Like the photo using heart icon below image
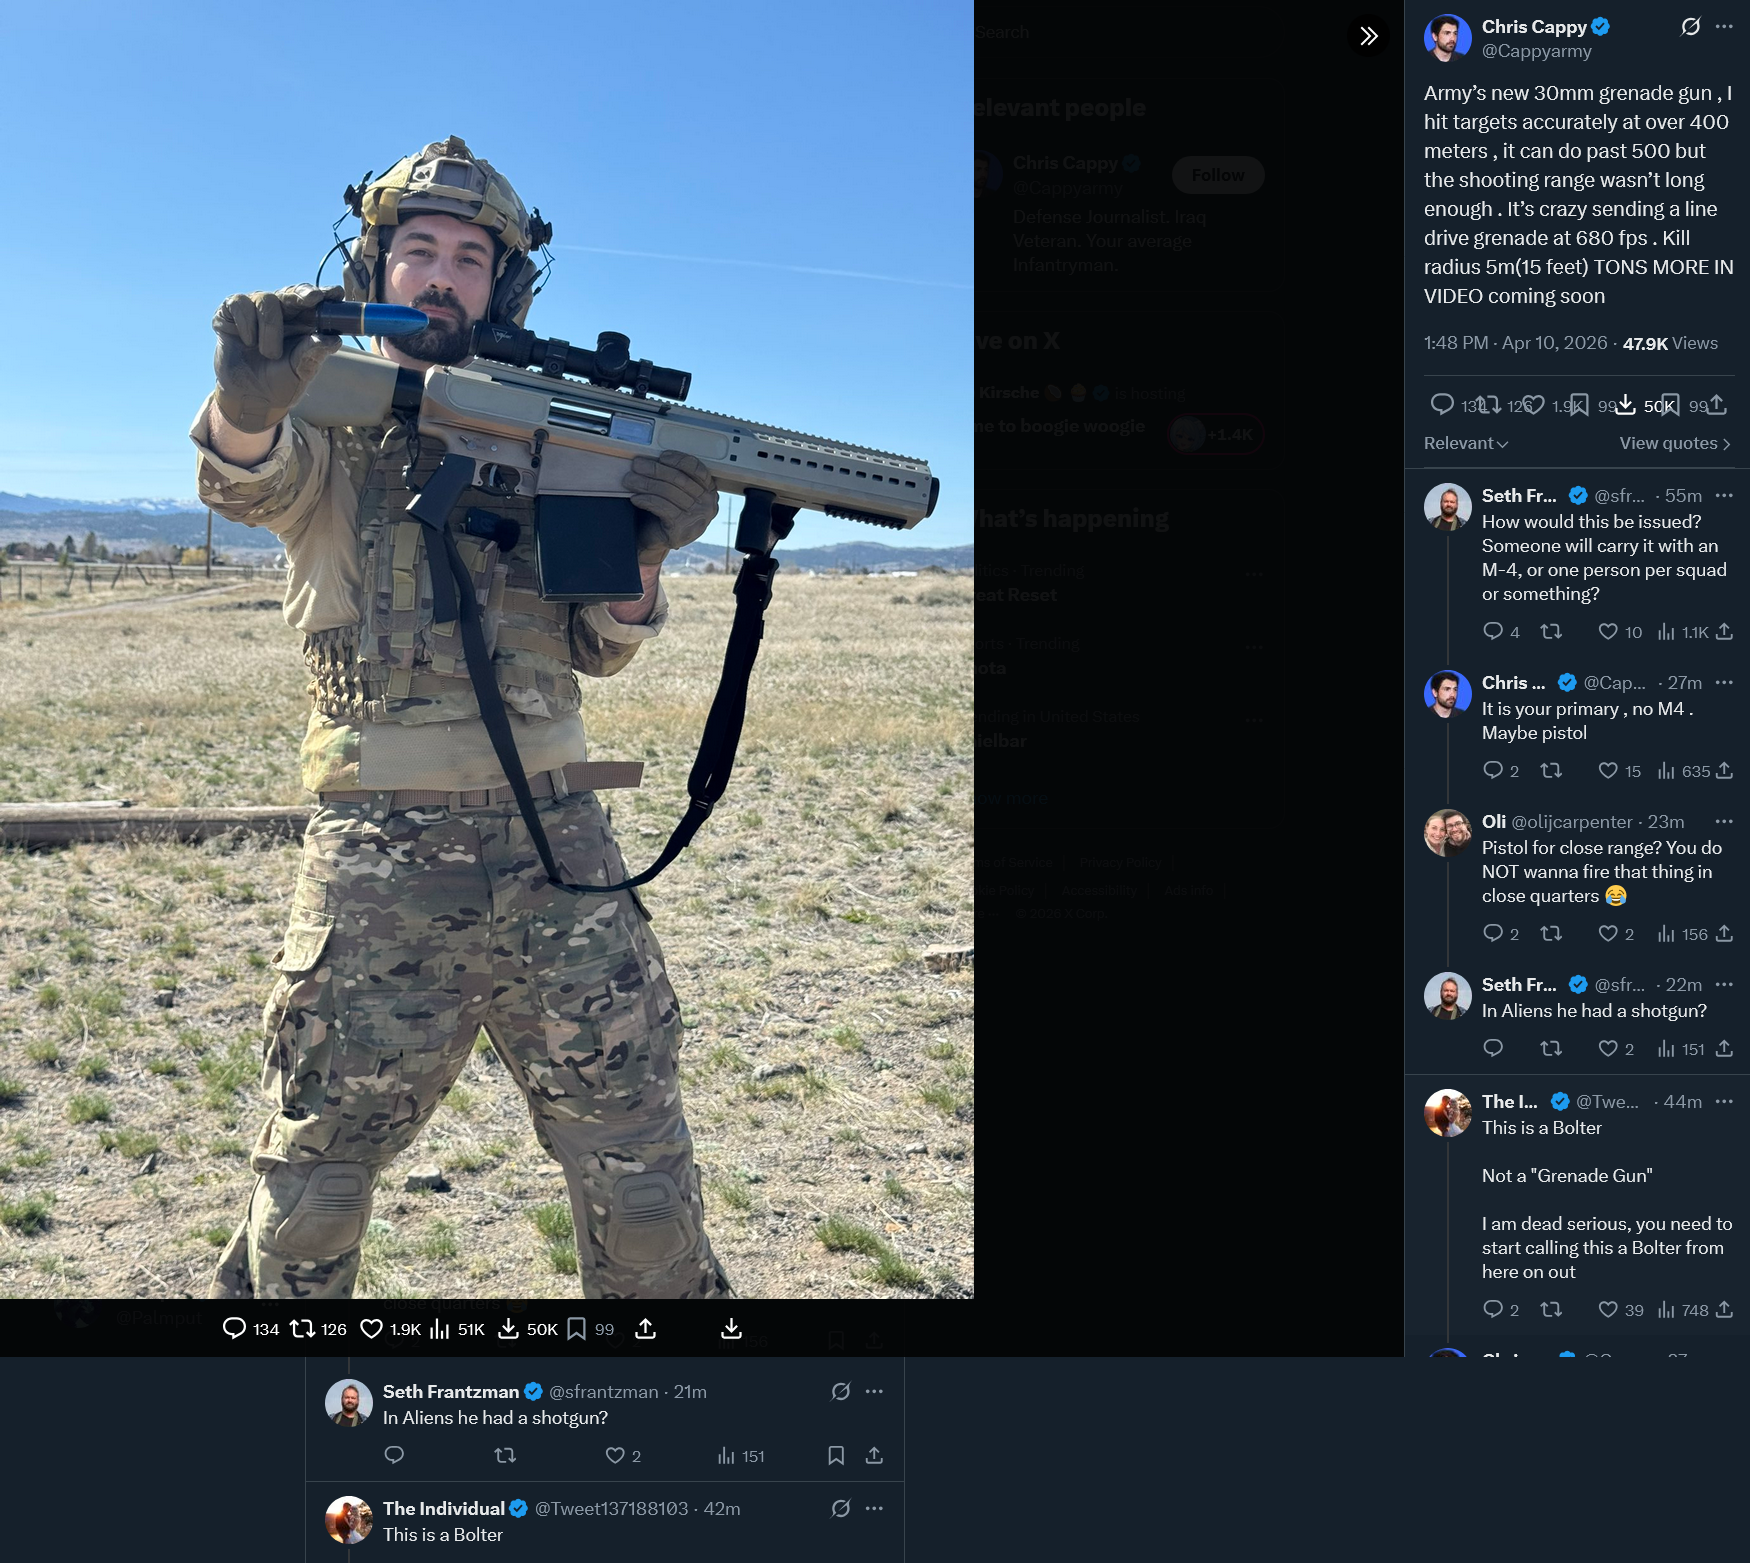This screenshot has height=1563, width=1750. [x=371, y=1328]
